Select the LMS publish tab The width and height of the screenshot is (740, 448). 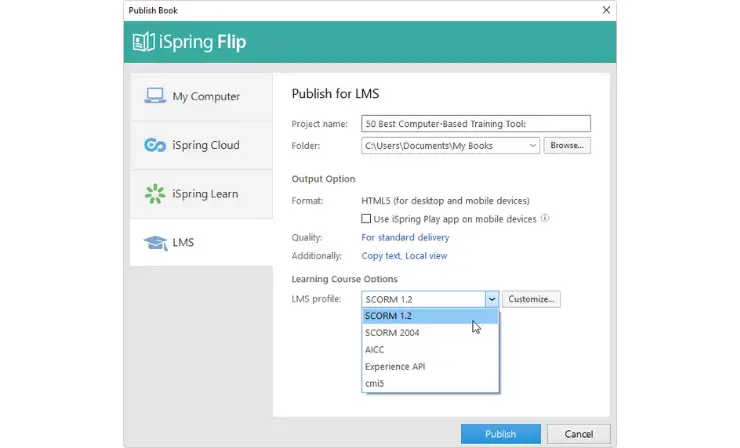click(201, 242)
